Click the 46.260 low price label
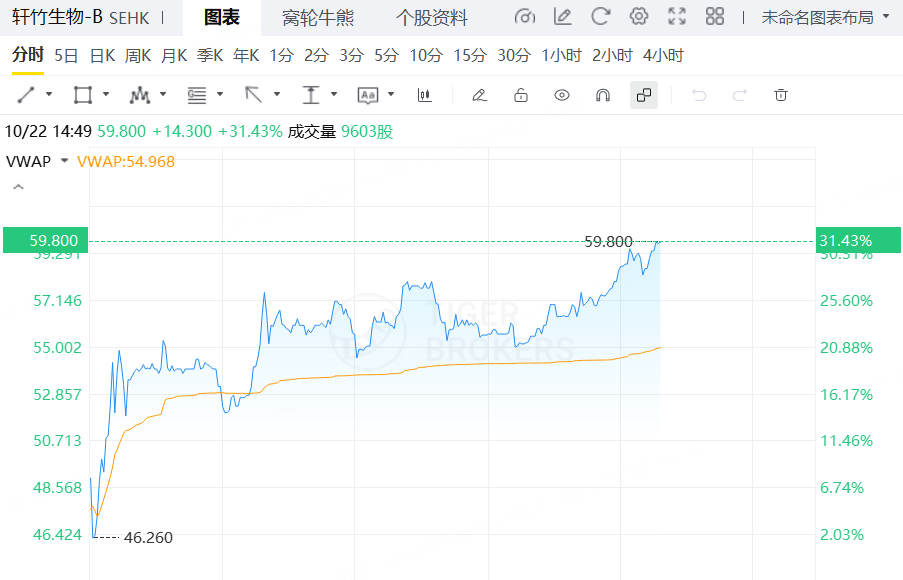903x580 pixels. pyautogui.click(x=148, y=537)
